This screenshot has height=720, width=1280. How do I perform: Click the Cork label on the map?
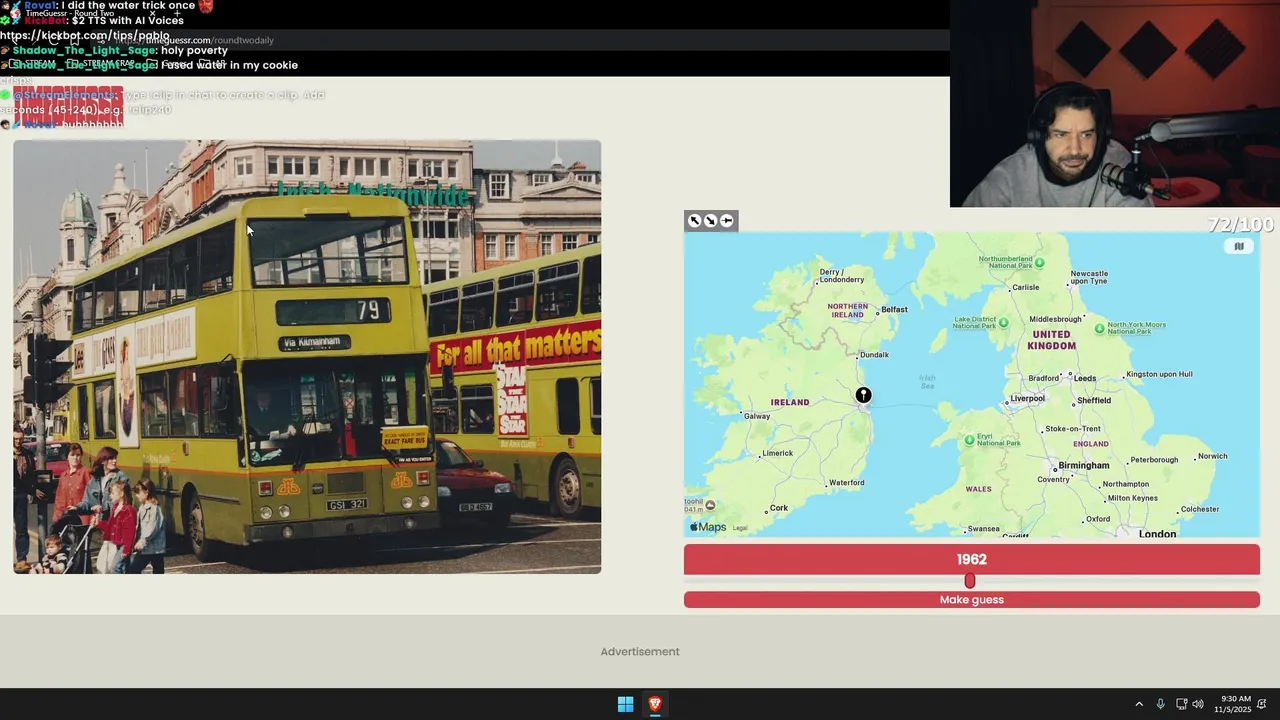click(779, 508)
